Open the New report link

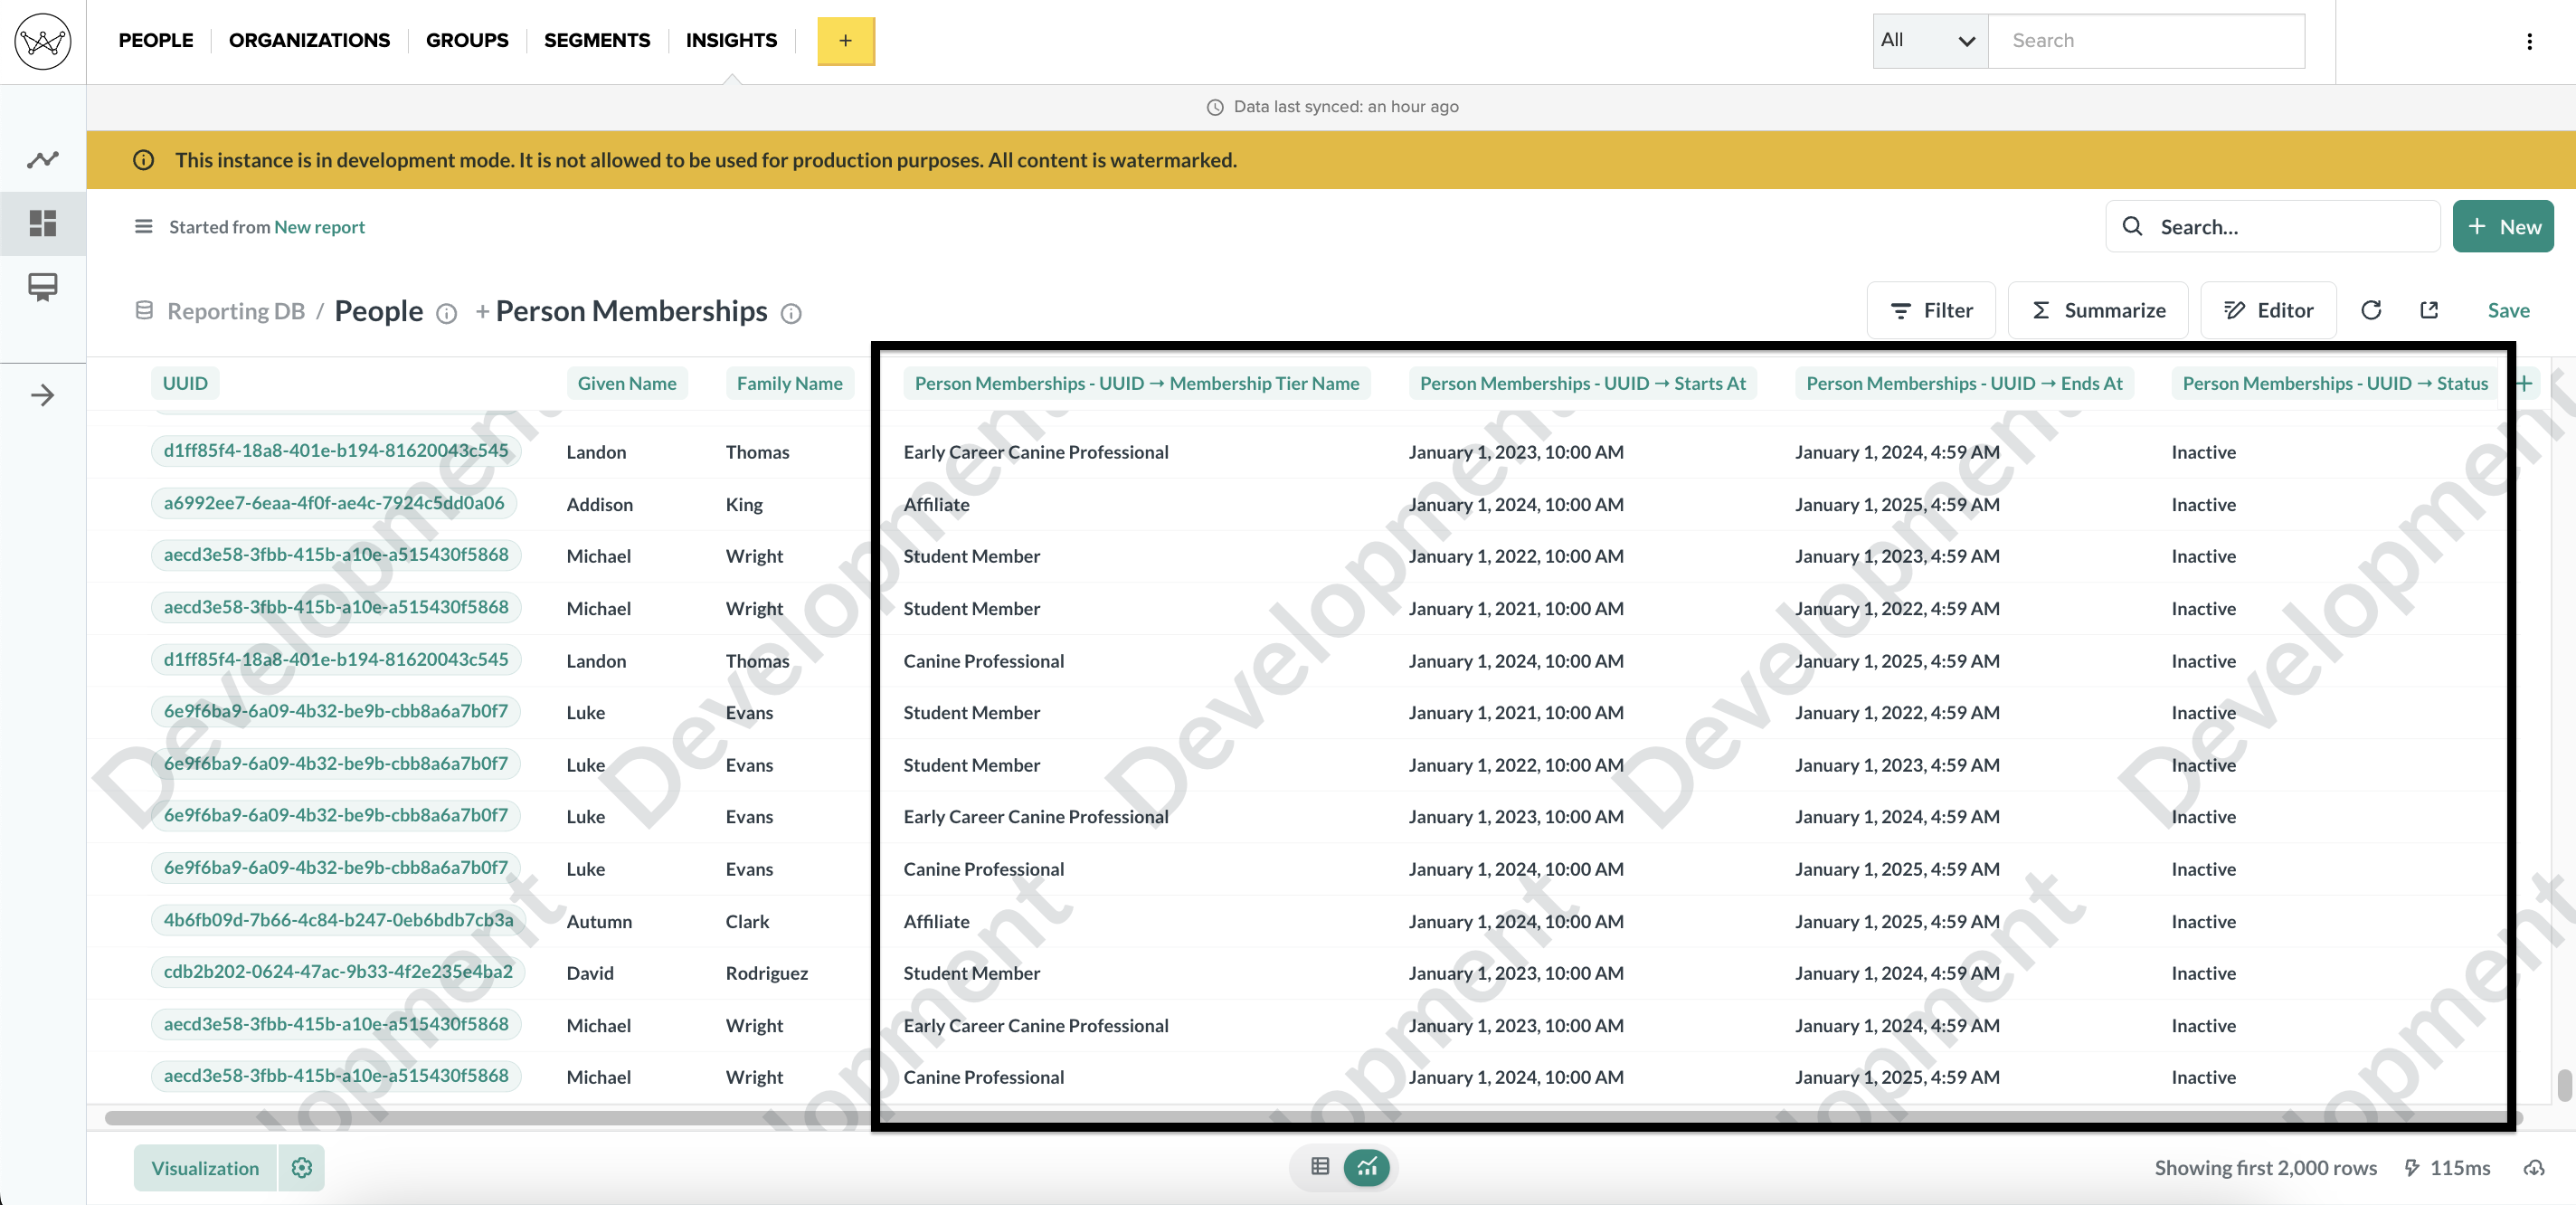(319, 227)
